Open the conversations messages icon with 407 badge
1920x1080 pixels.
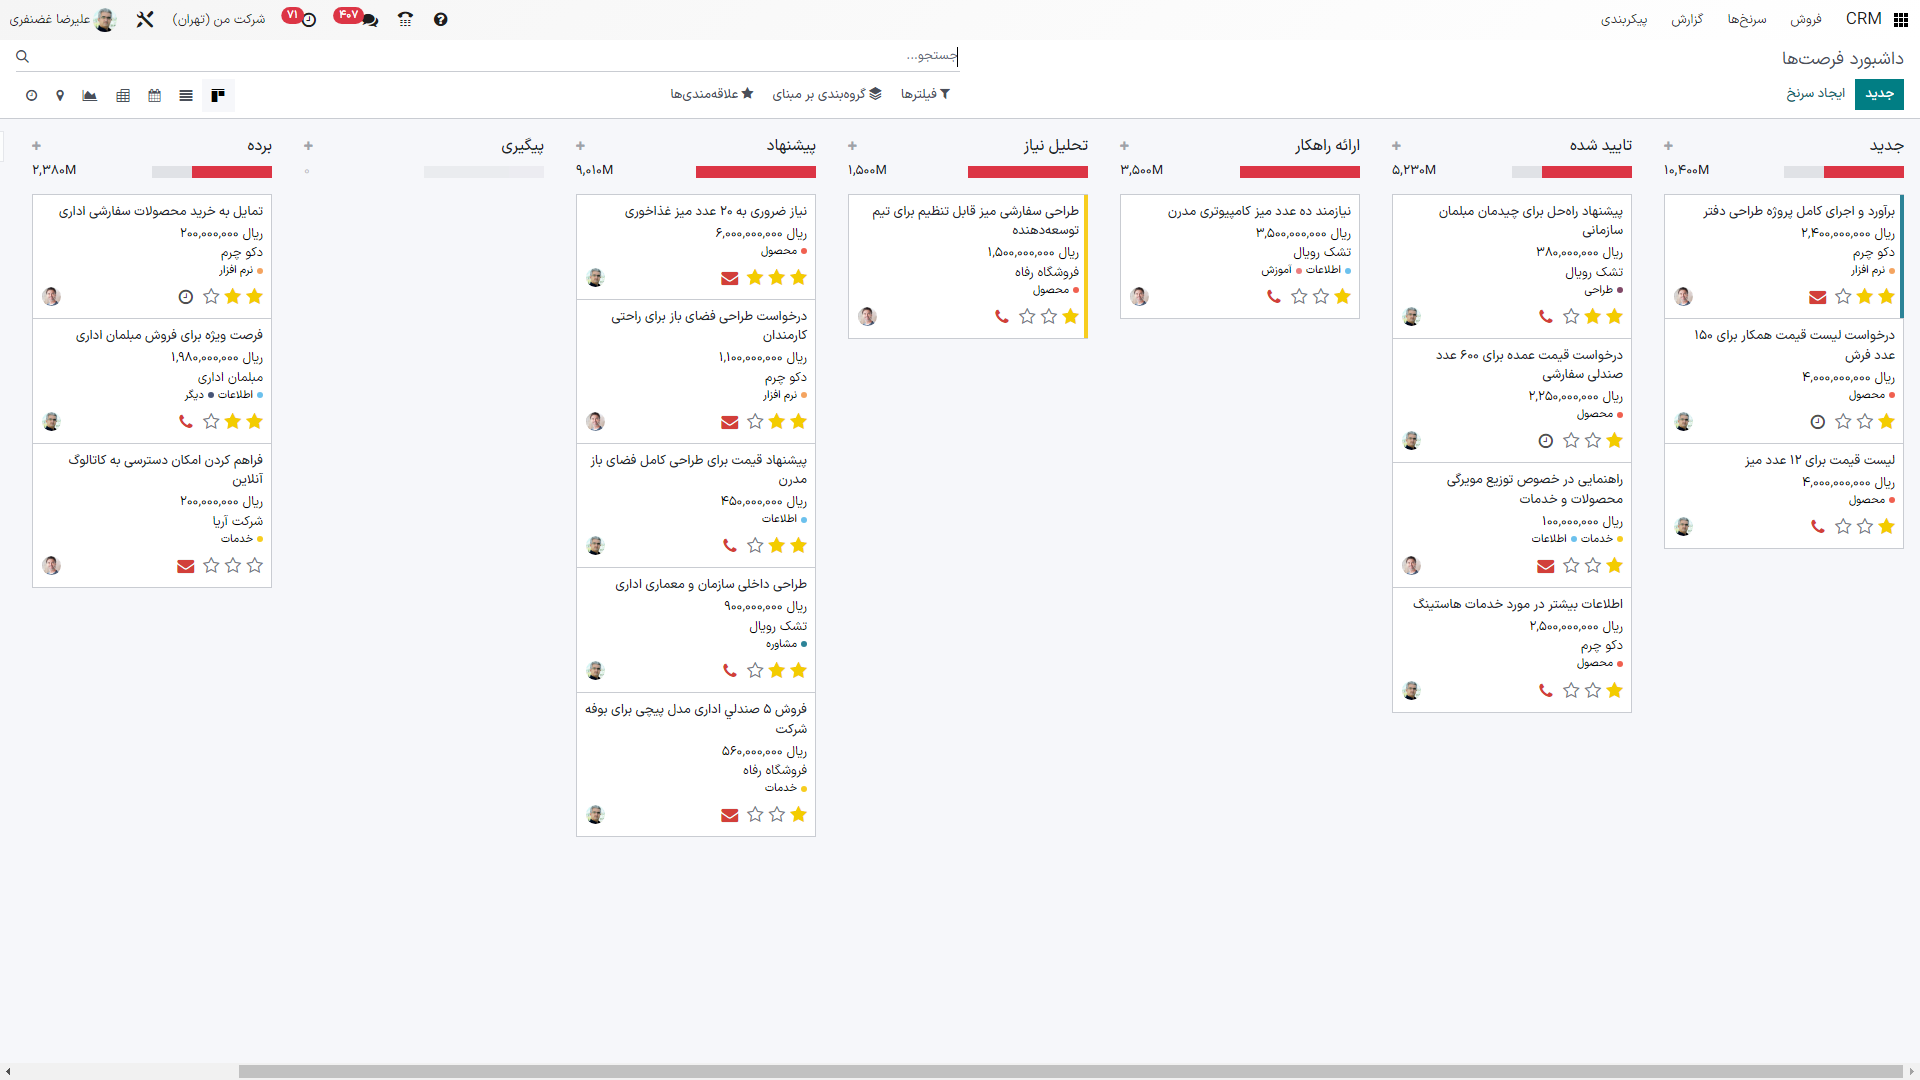point(369,19)
